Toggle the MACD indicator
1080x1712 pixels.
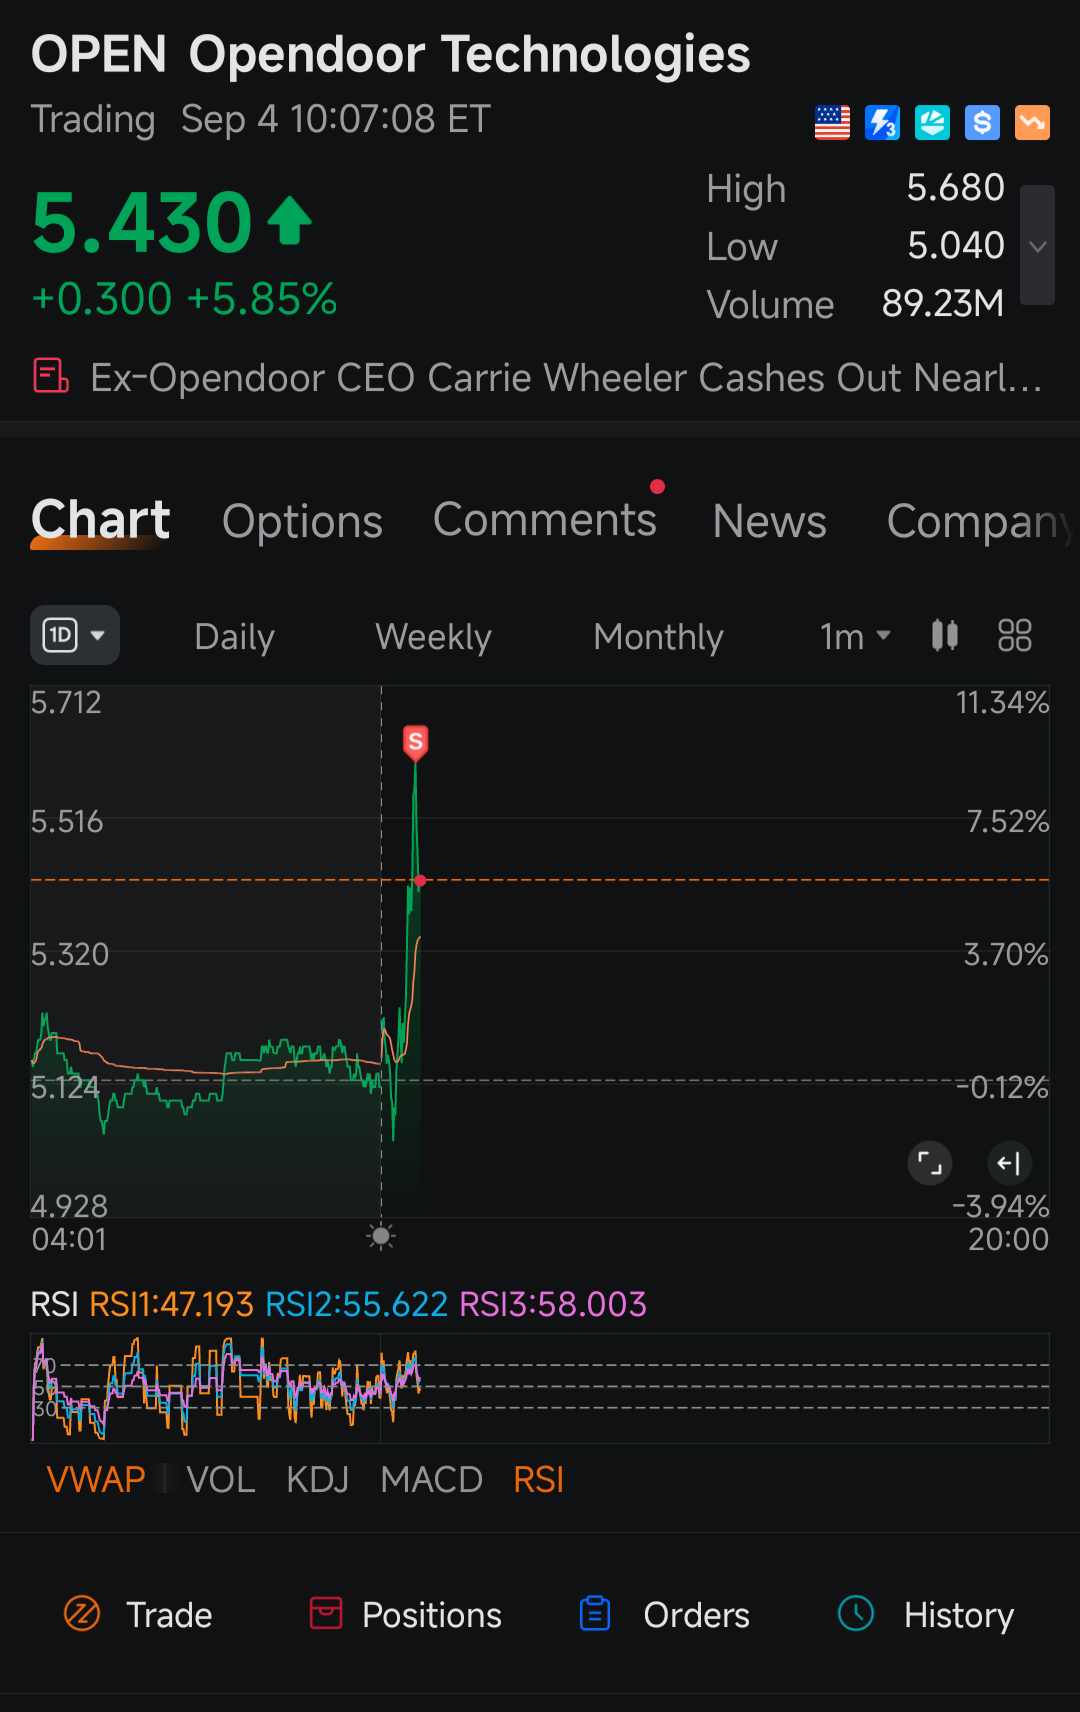[431, 1479]
